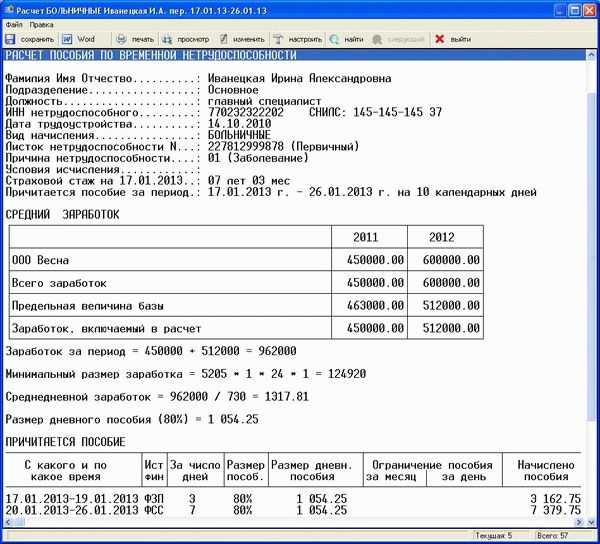Open the Правка menu

tap(41, 25)
